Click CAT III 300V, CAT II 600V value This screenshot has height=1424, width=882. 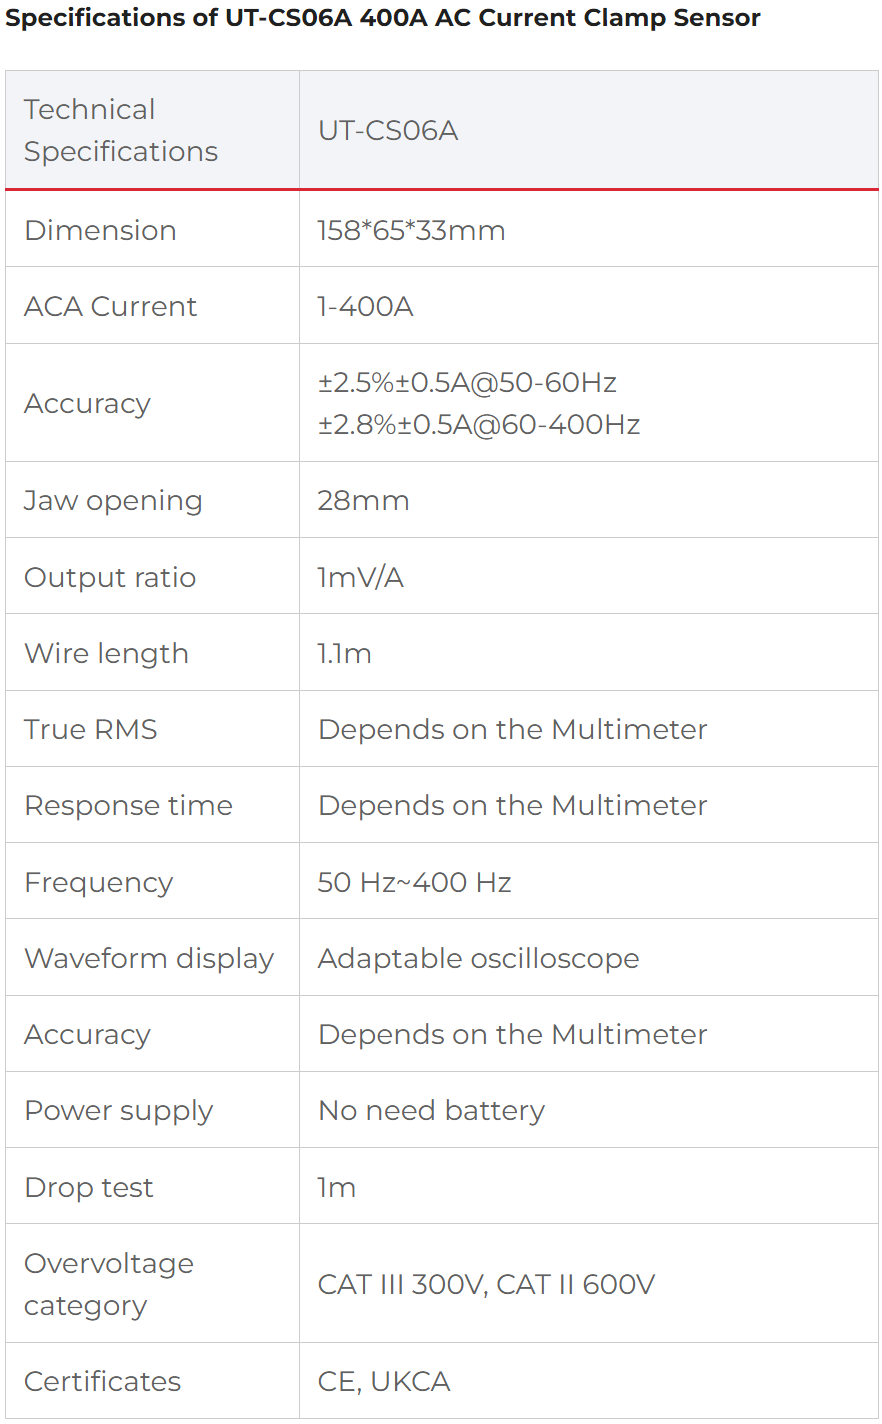click(486, 1284)
